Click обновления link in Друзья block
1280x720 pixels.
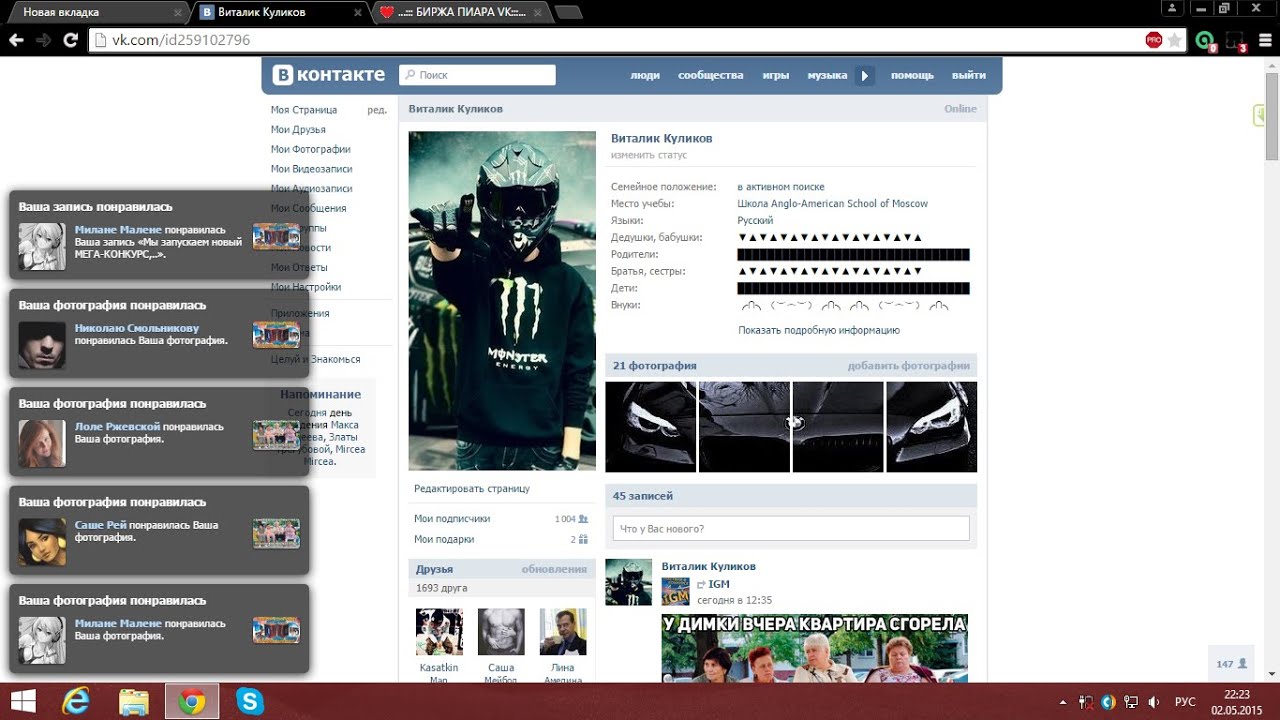[x=554, y=569]
